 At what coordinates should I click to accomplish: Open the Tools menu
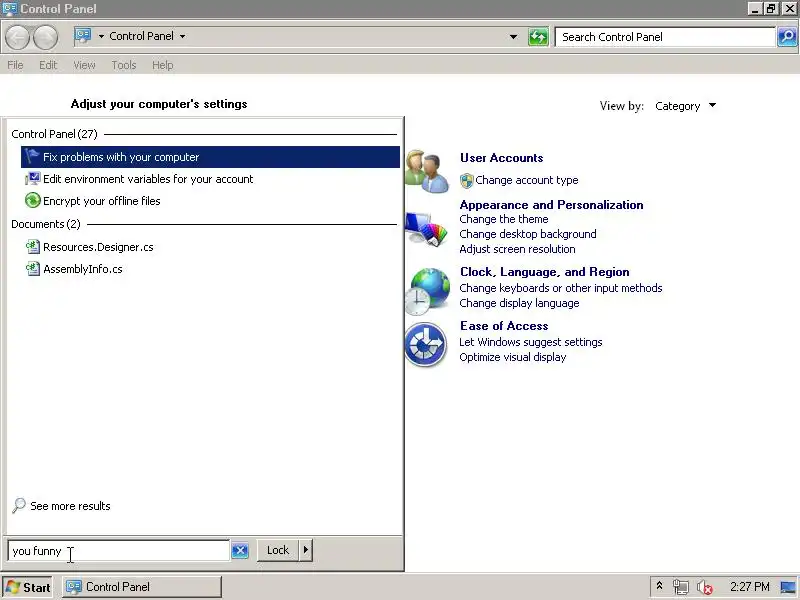(124, 65)
